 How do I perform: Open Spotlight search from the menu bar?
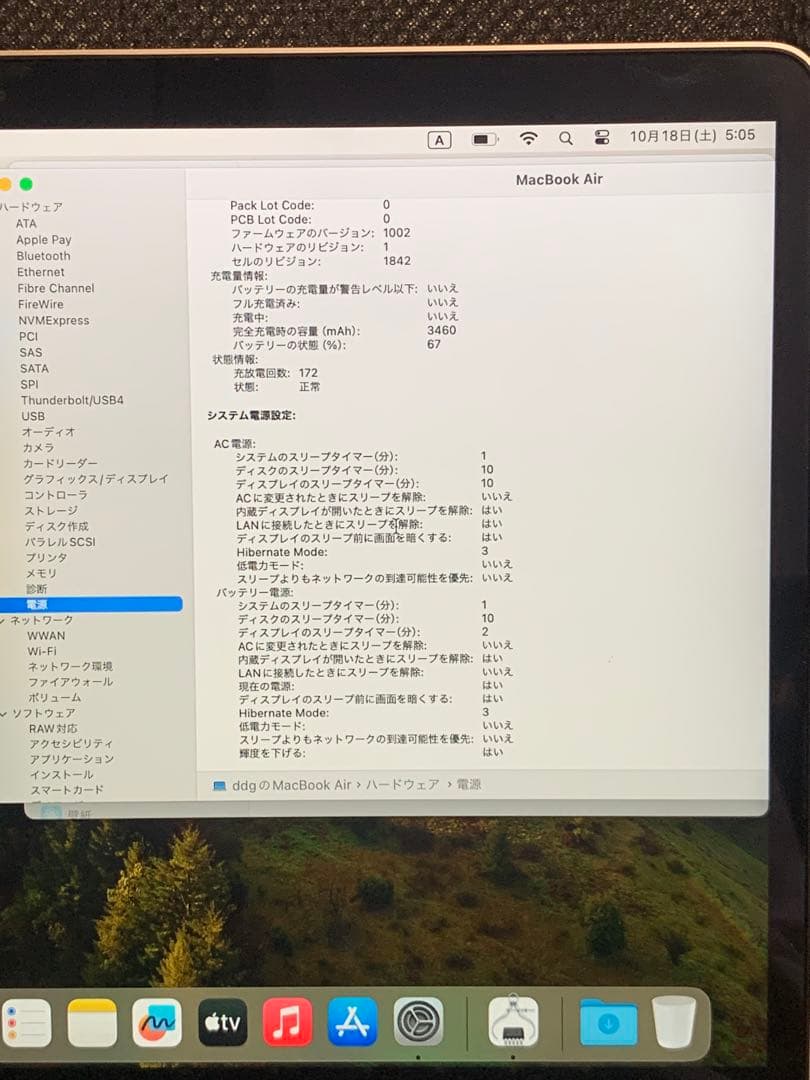(x=566, y=139)
